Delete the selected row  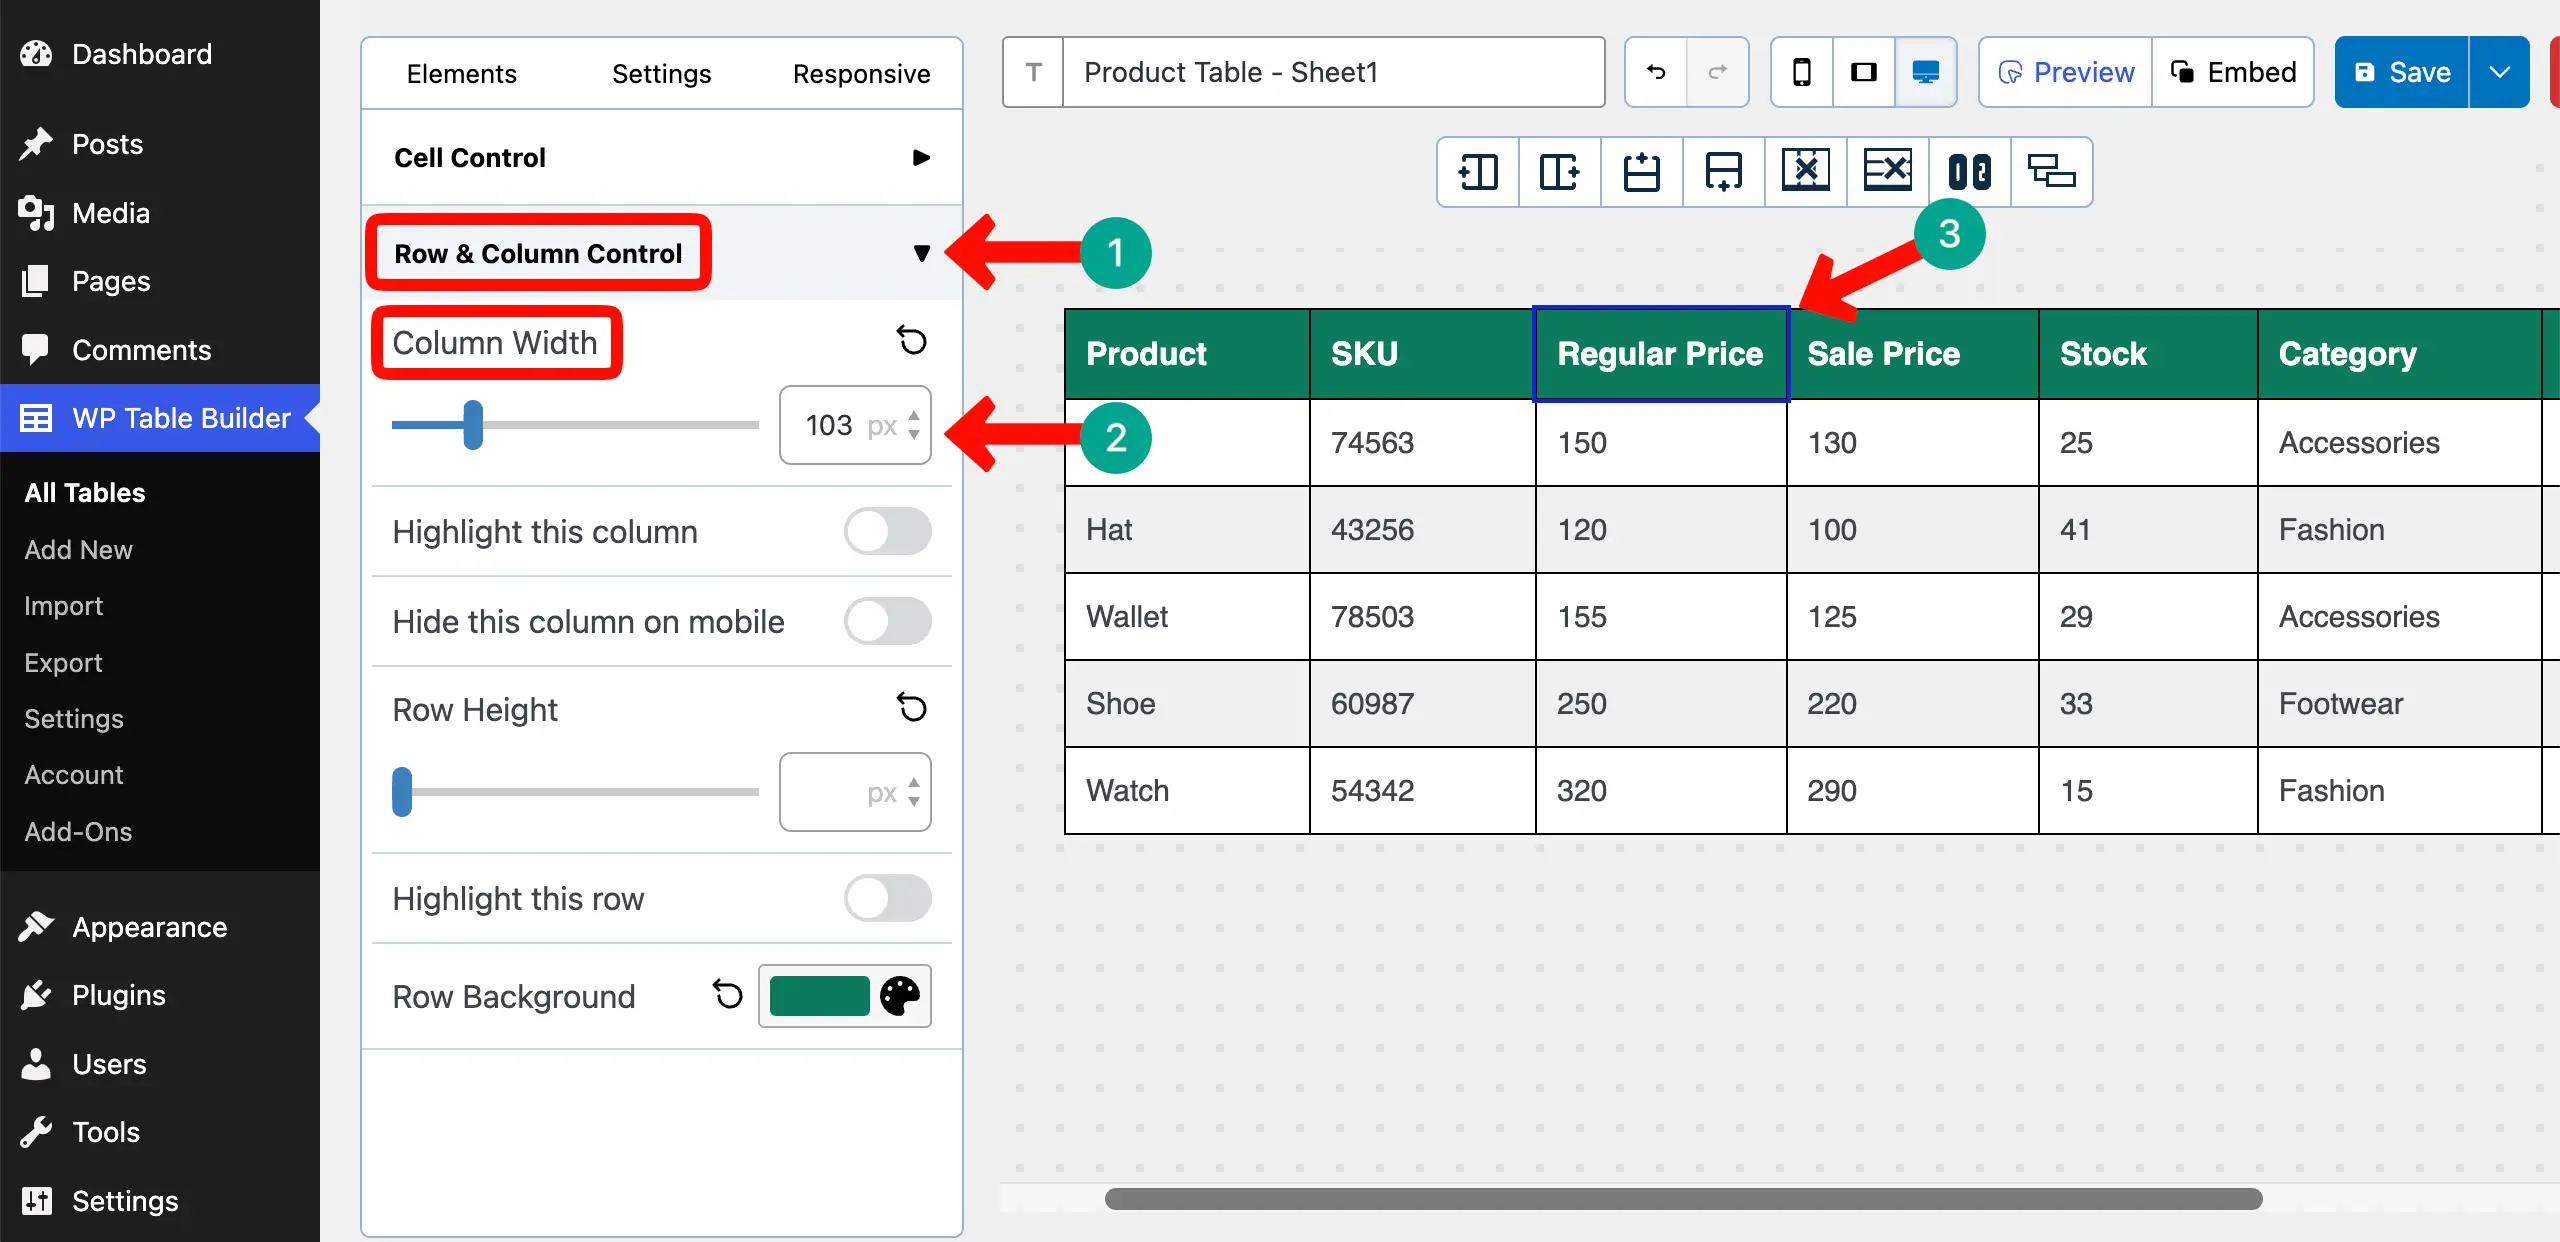pos(1887,171)
